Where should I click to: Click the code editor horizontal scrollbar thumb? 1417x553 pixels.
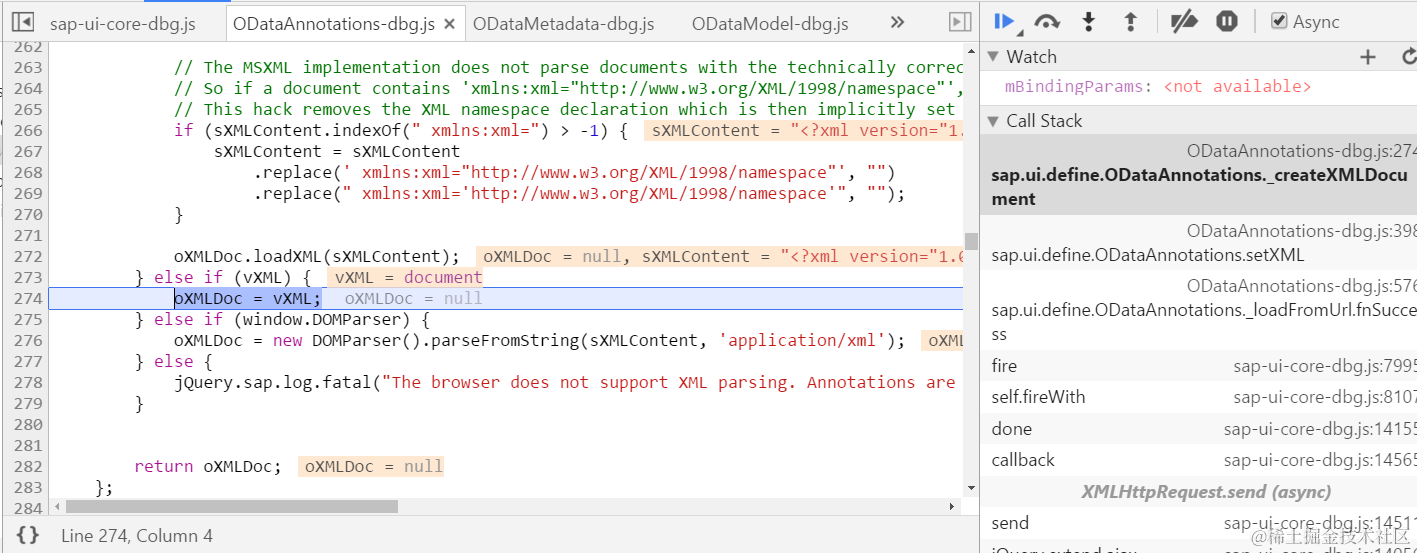pyautogui.click(x=230, y=506)
